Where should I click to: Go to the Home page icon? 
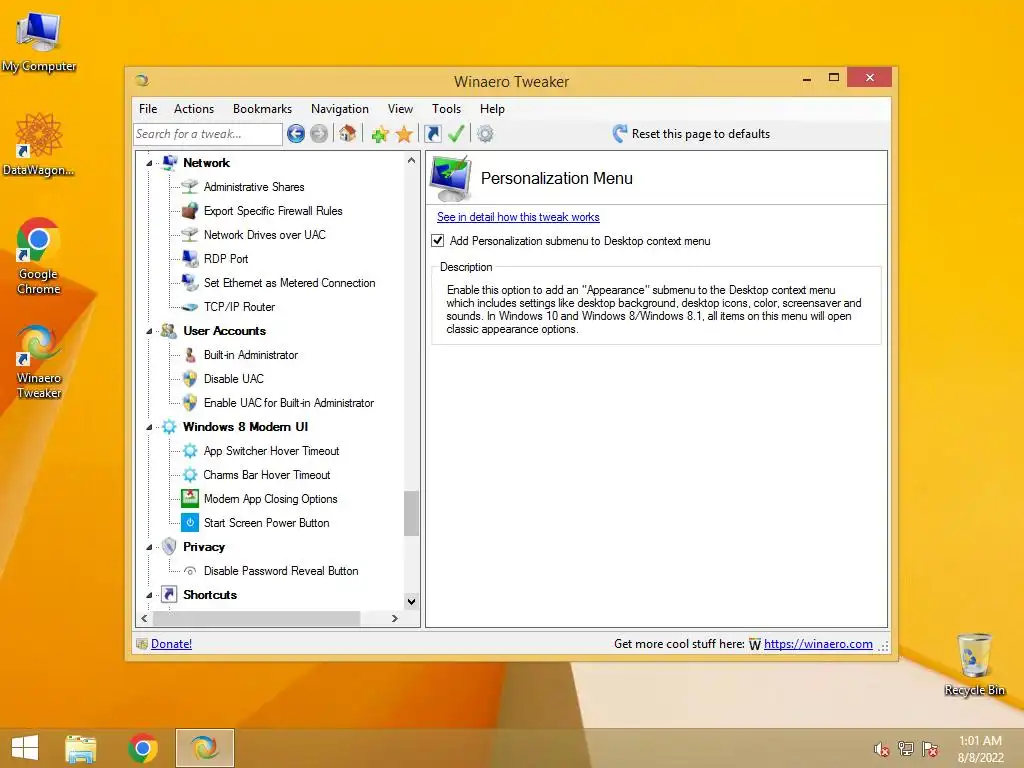[x=347, y=133]
